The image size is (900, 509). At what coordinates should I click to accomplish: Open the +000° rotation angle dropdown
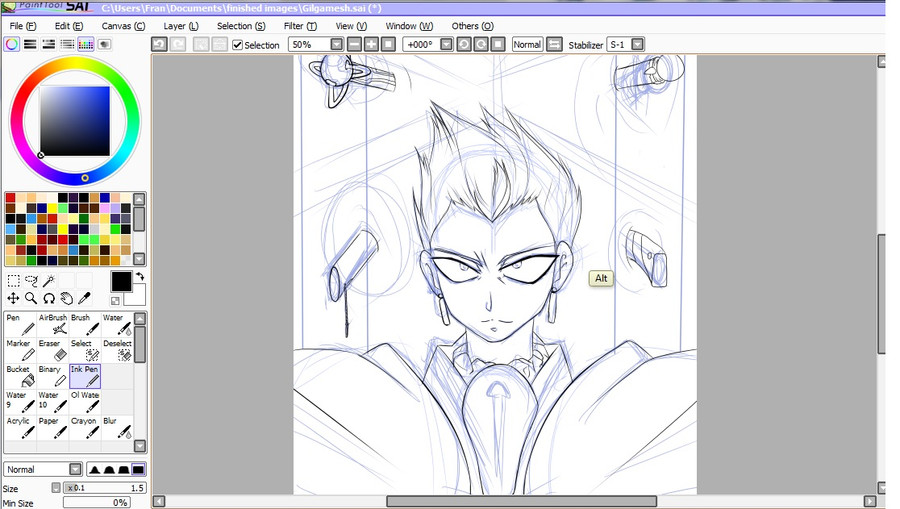(x=447, y=44)
